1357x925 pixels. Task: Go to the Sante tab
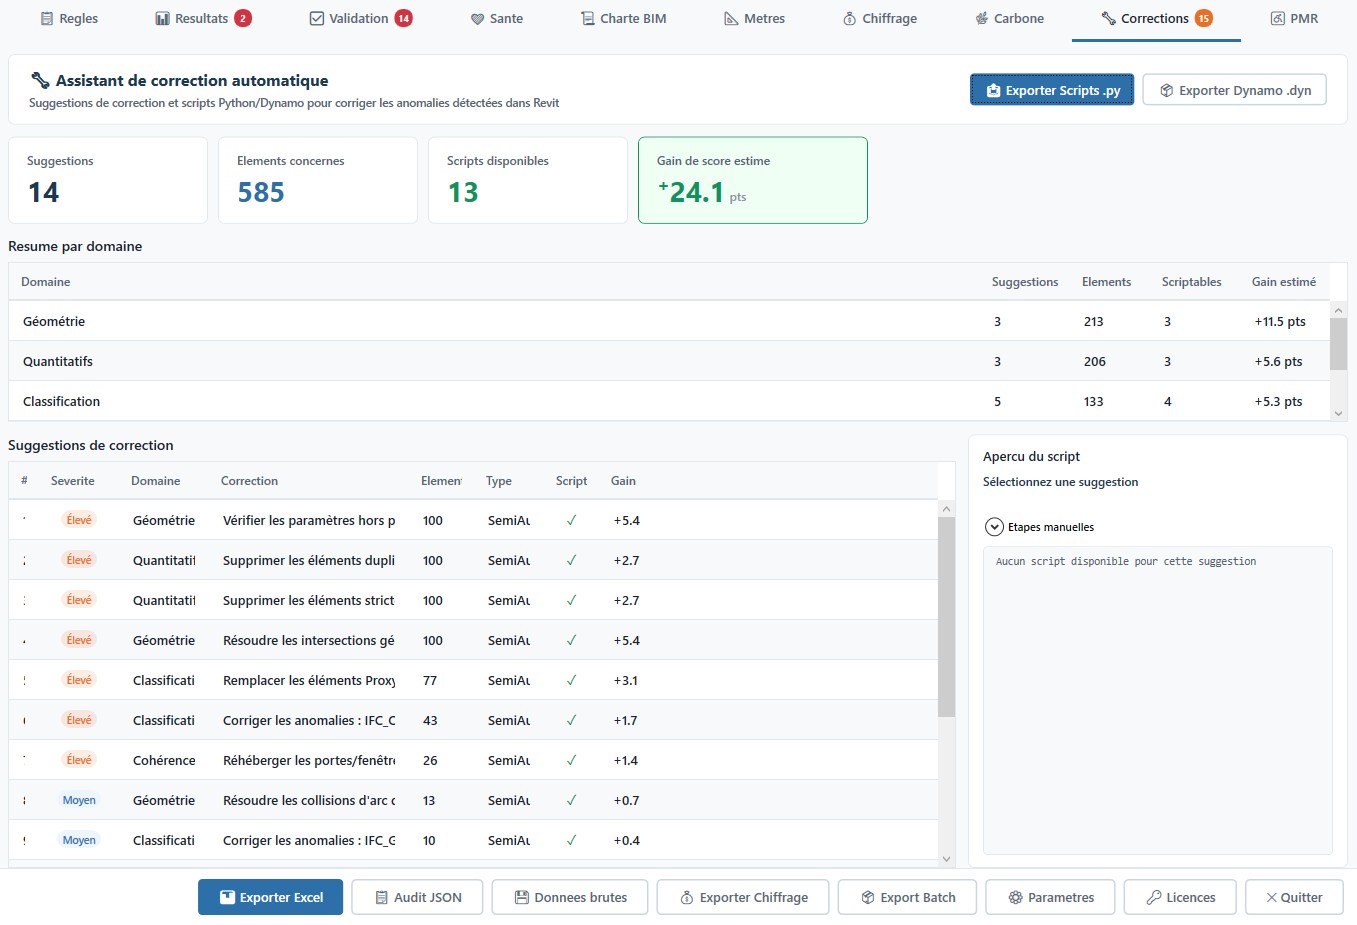pos(497,19)
